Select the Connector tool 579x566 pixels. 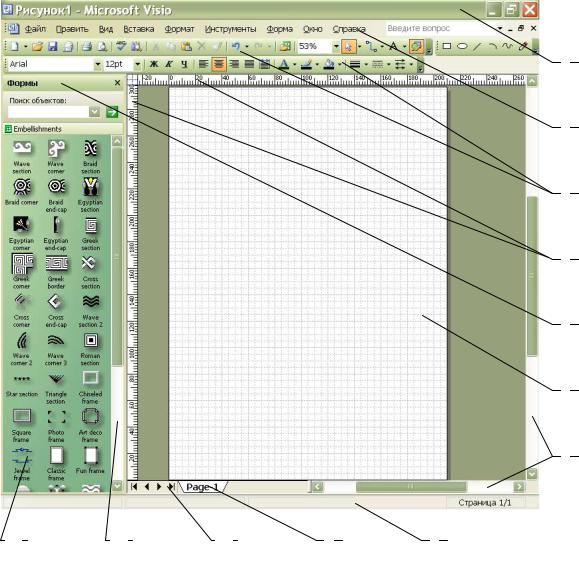pyautogui.click(x=371, y=47)
